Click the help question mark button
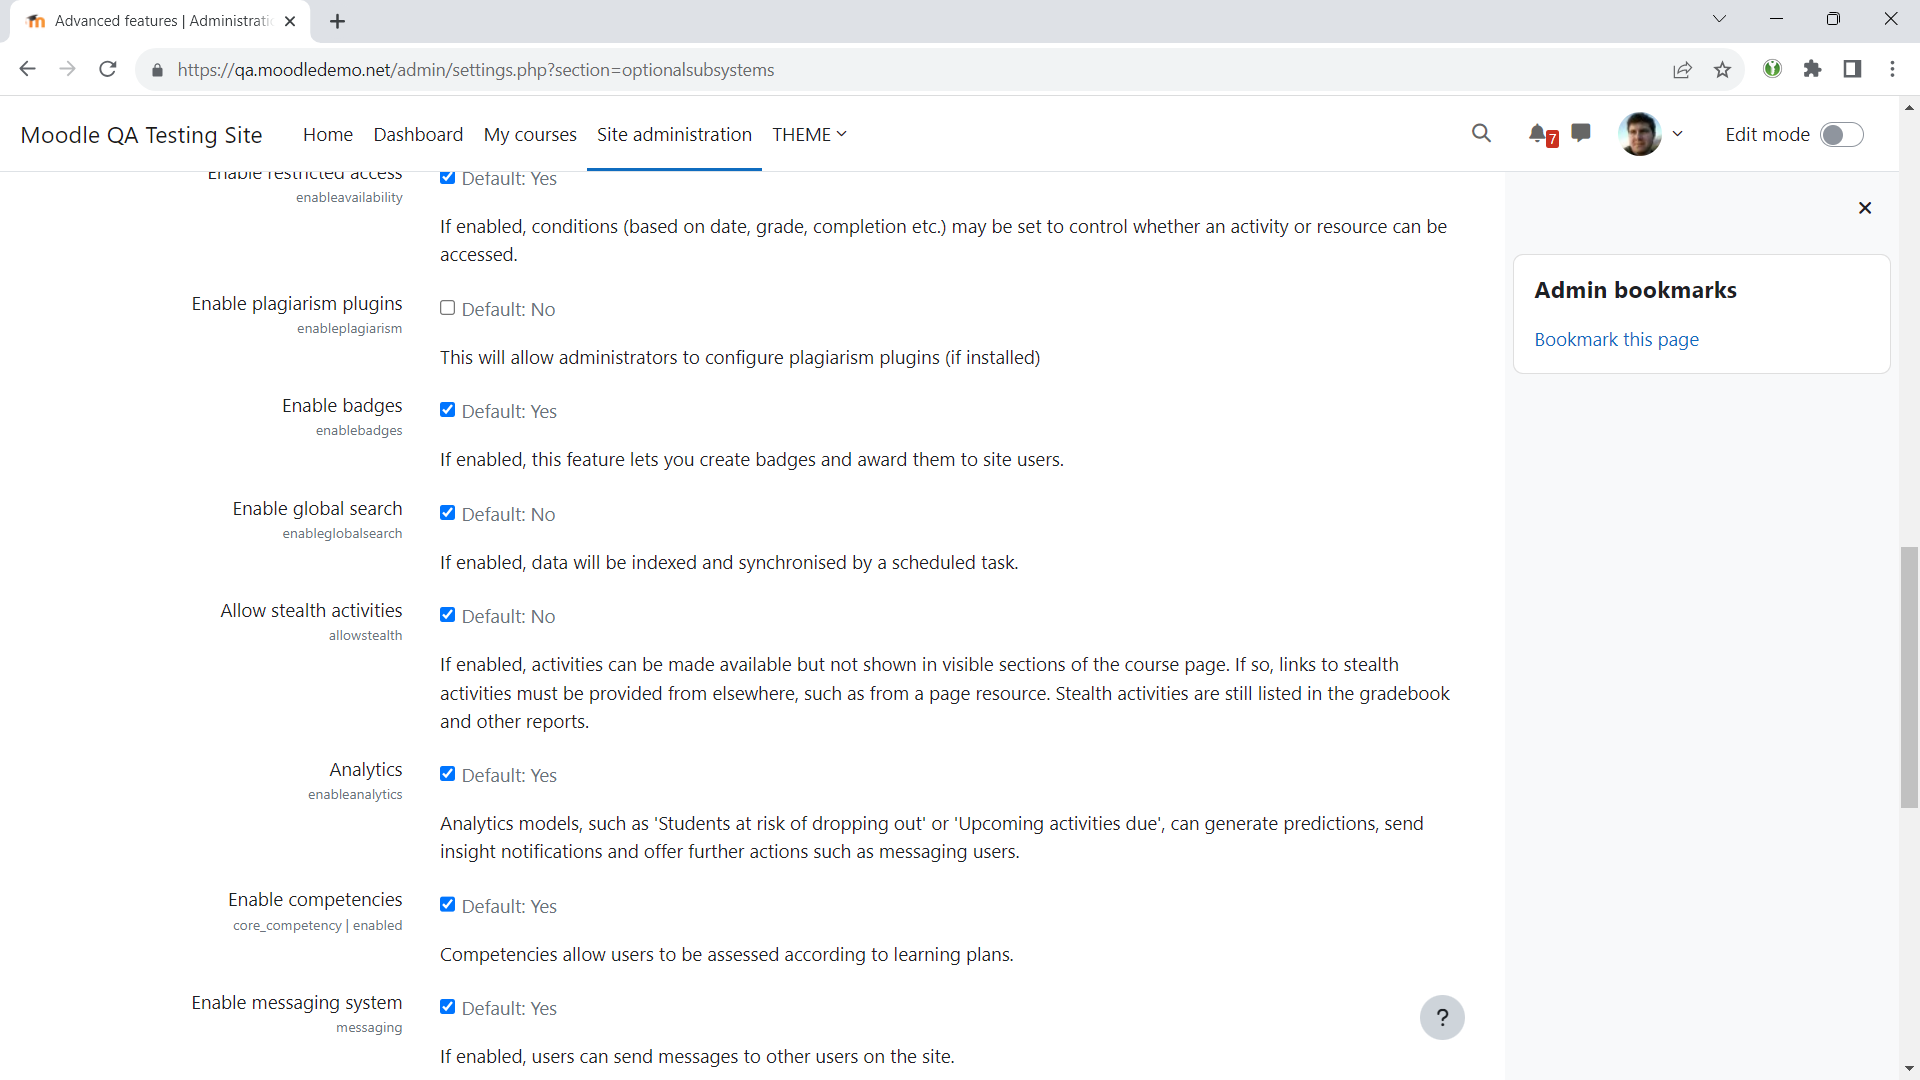Screen dimensions: 1920x1080 pyautogui.click(x=1442, y=1018)
